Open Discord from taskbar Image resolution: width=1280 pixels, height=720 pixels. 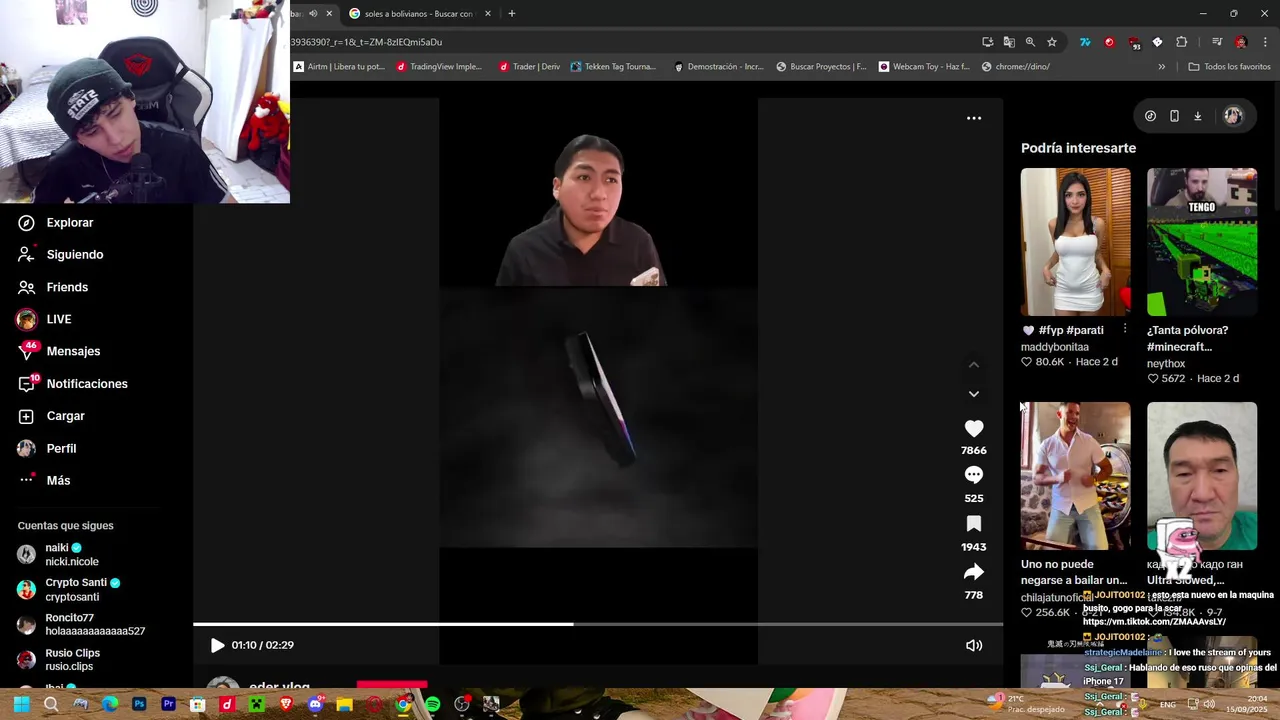point(315,704)
